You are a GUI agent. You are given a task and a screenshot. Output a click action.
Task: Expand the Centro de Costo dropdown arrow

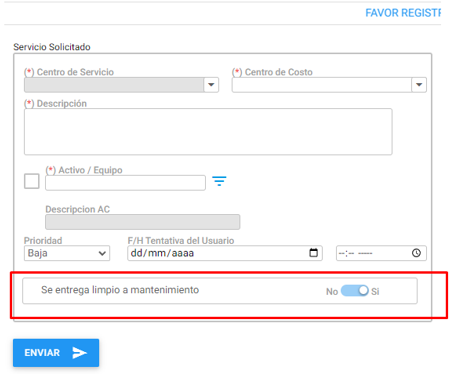pos(419,85)
